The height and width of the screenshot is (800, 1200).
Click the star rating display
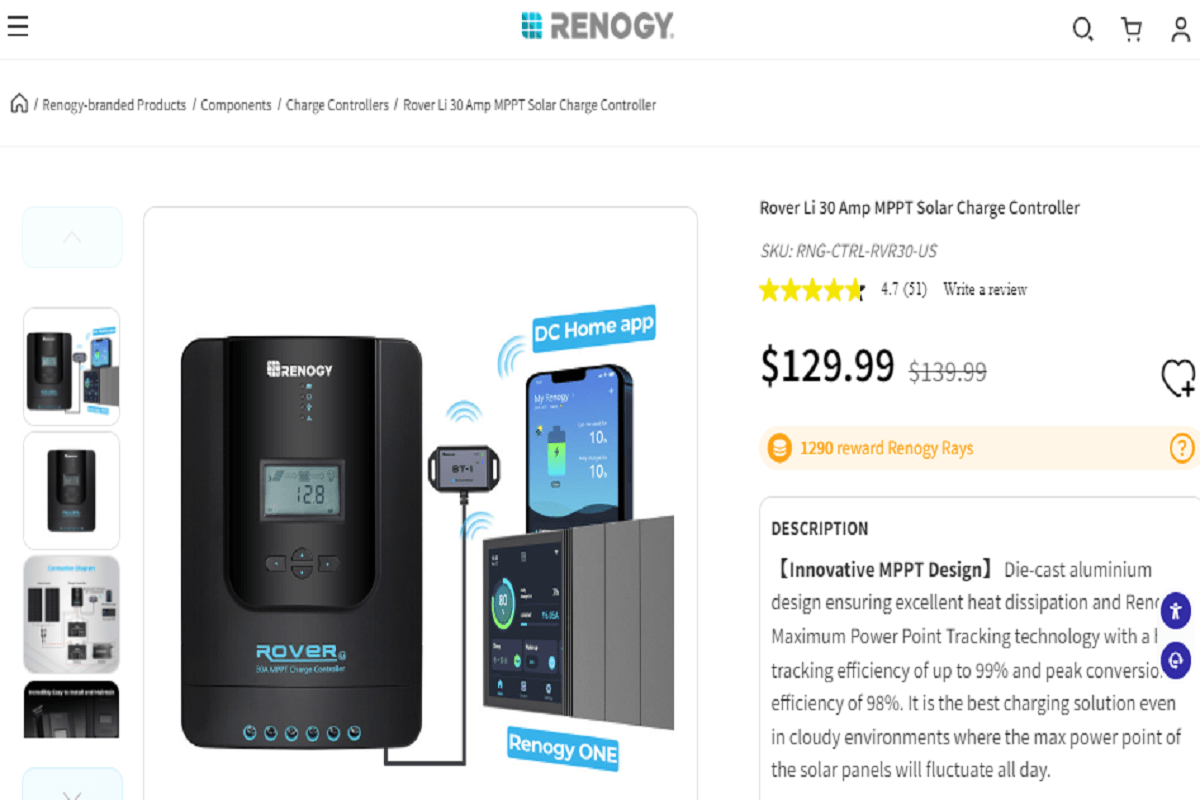point(811,290)
